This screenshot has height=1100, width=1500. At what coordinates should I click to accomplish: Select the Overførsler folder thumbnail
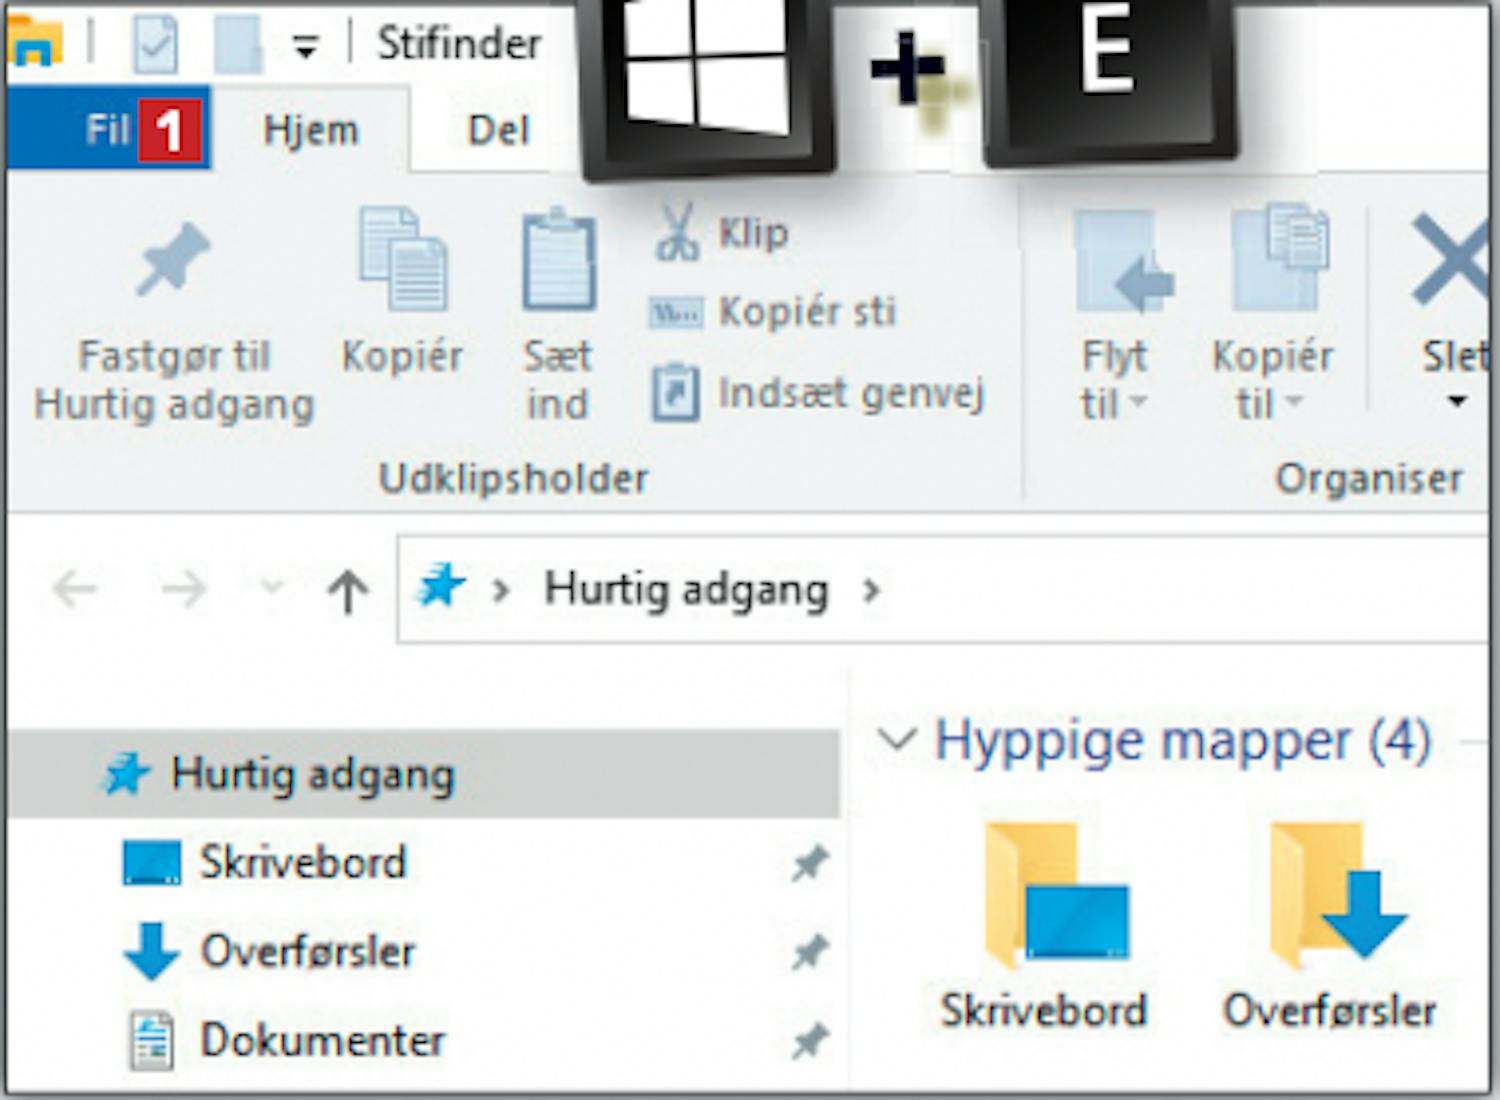[1330, 926]
